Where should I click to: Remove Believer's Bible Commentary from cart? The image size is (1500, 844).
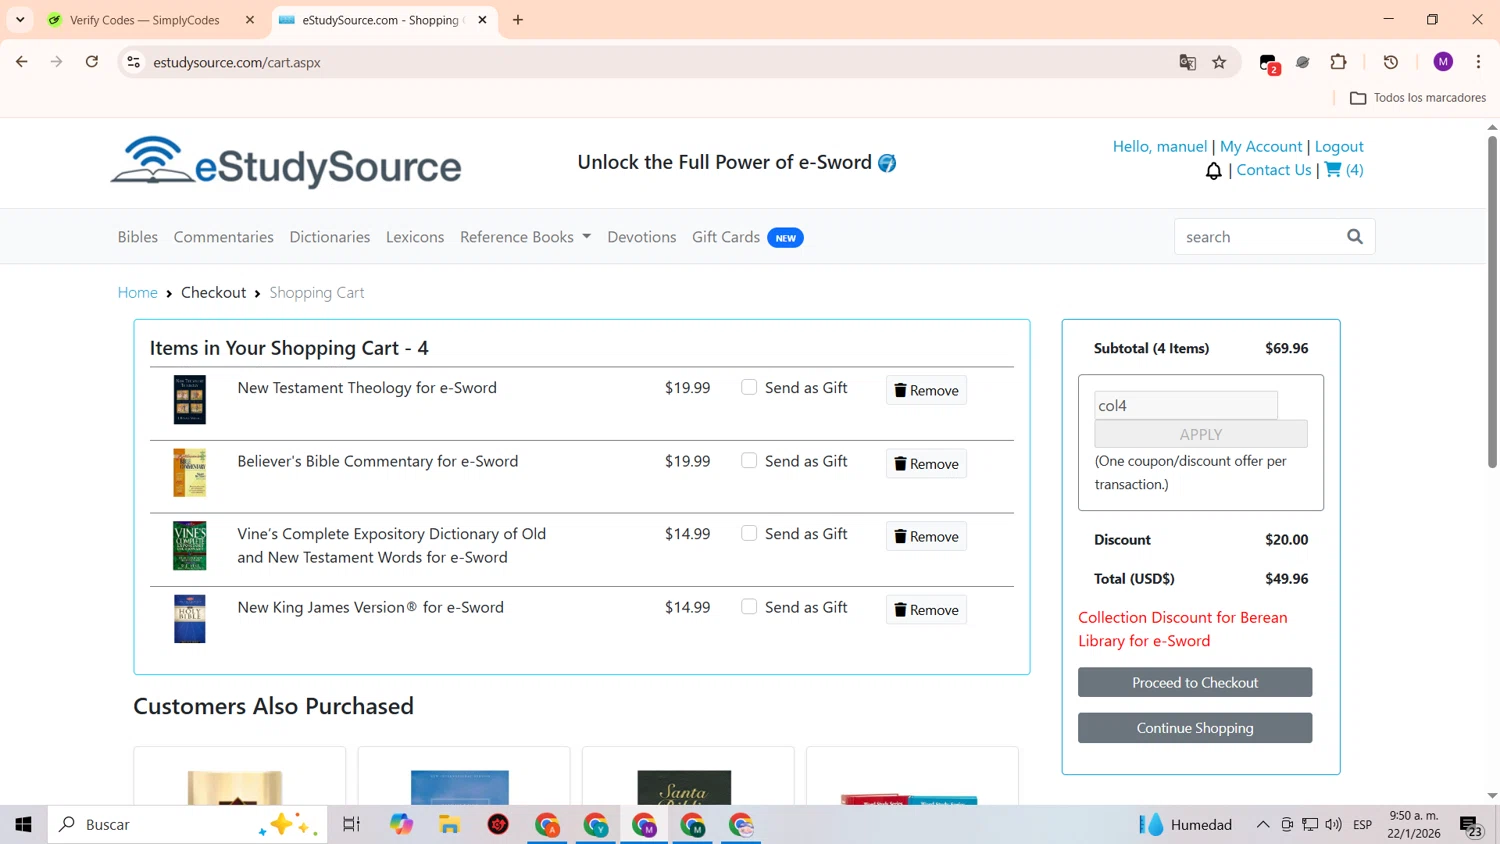[926, 463]
